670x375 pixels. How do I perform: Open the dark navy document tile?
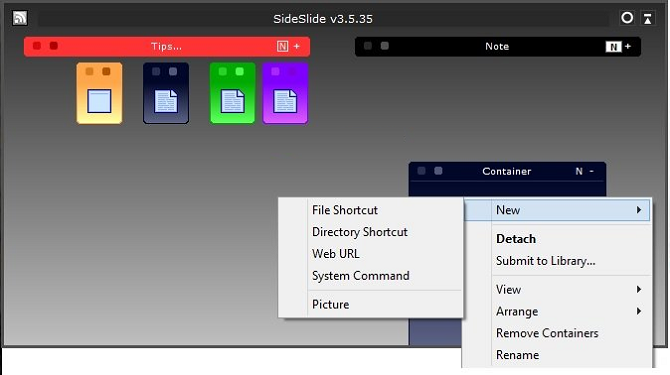point(166,93)
